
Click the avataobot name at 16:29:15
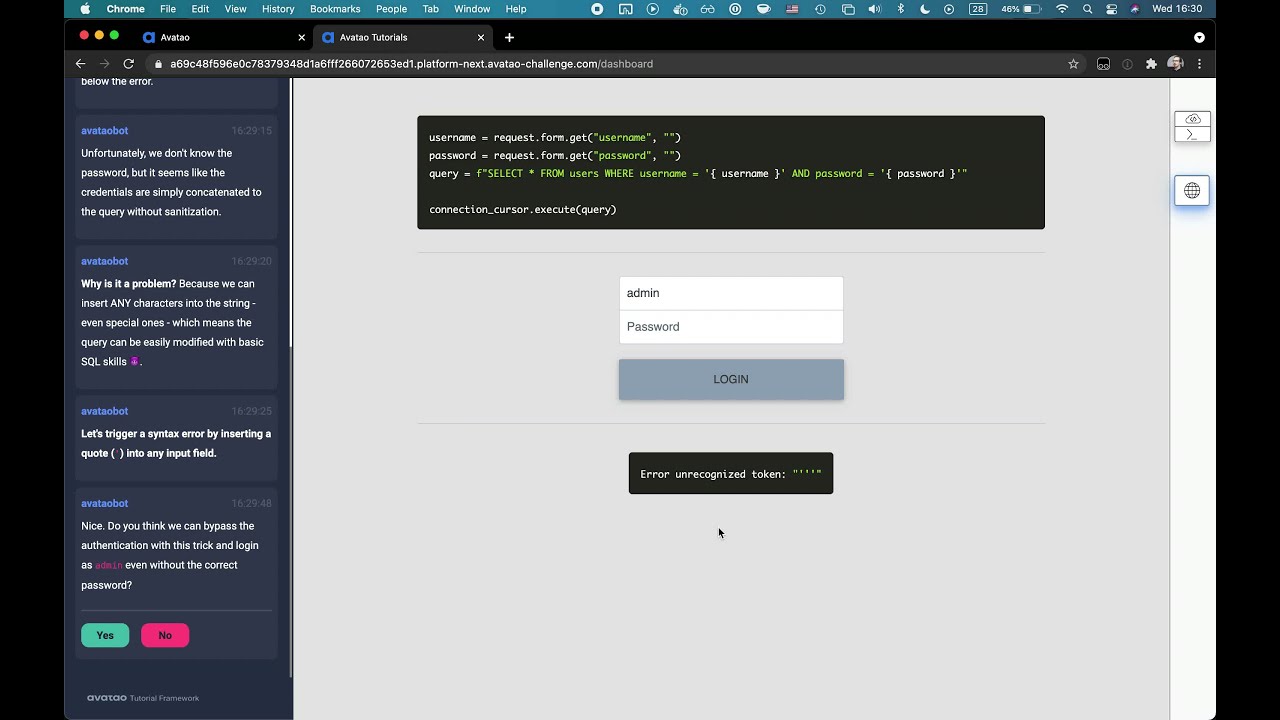[x=105, y=131]
